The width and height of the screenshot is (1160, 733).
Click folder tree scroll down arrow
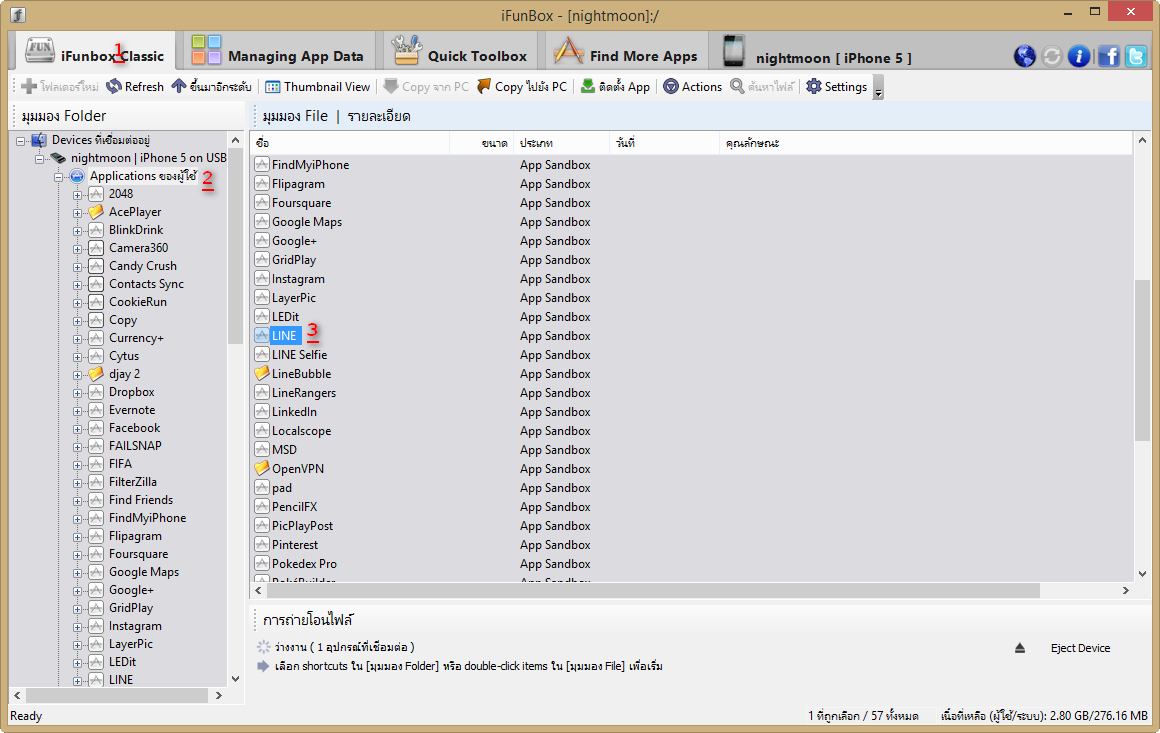(x=235, y=679)
